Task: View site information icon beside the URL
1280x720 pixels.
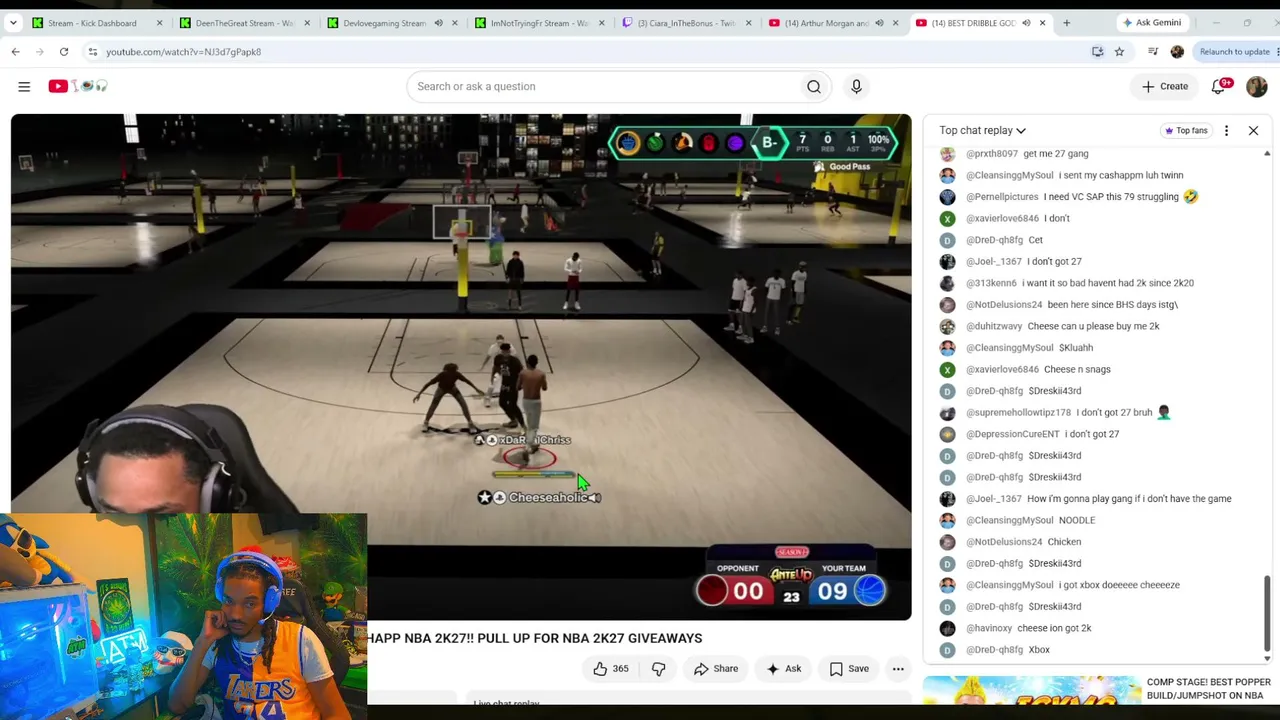Action: coord(92,51)
